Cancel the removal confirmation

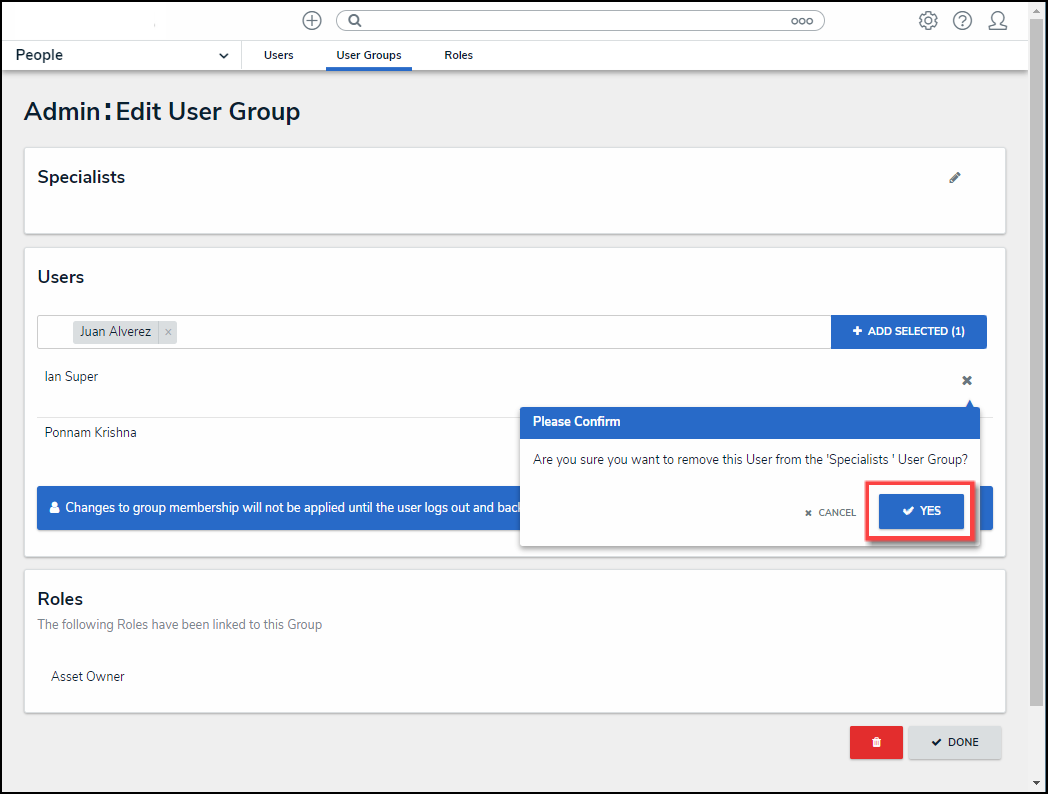[x=831, y=512]
